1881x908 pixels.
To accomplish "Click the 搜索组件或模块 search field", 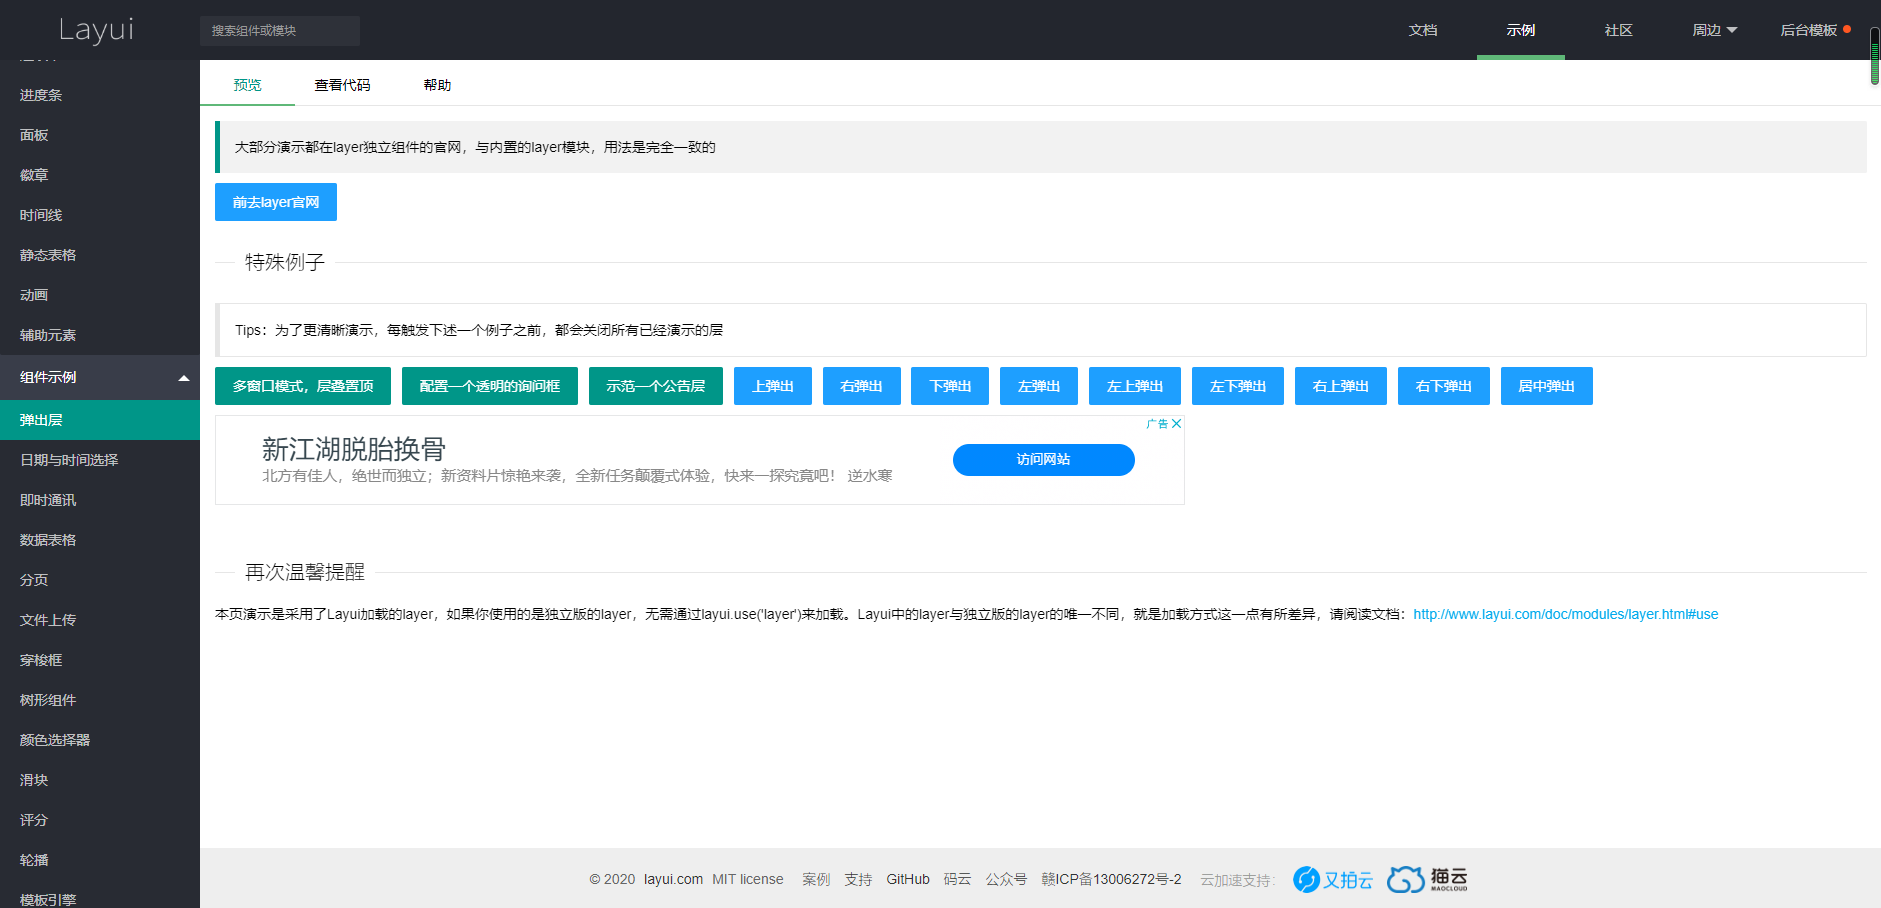I will tap(280, 30).
